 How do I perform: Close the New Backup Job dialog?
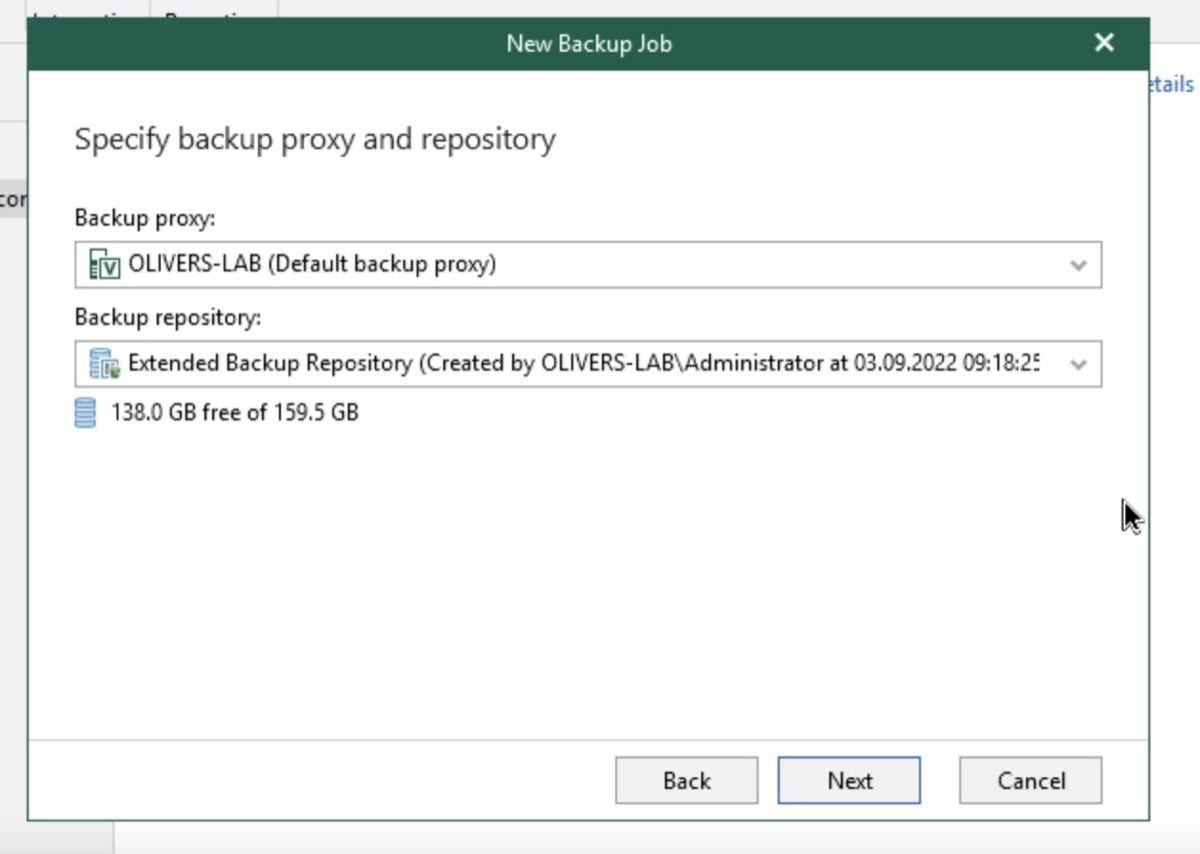(1104, 43)
